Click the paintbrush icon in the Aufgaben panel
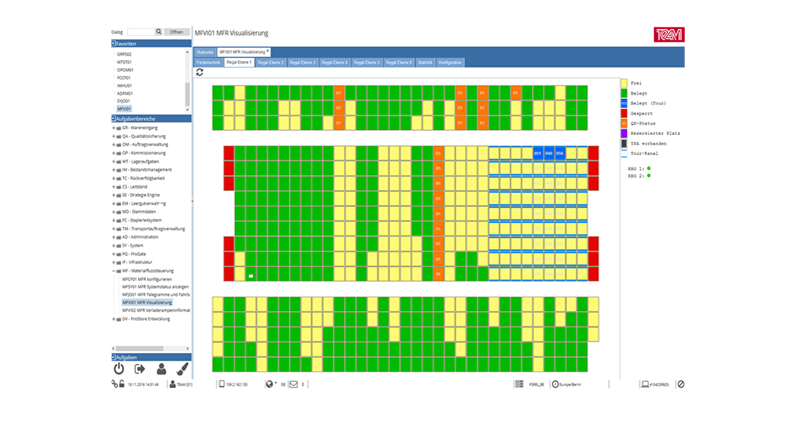 pos(182,368)
